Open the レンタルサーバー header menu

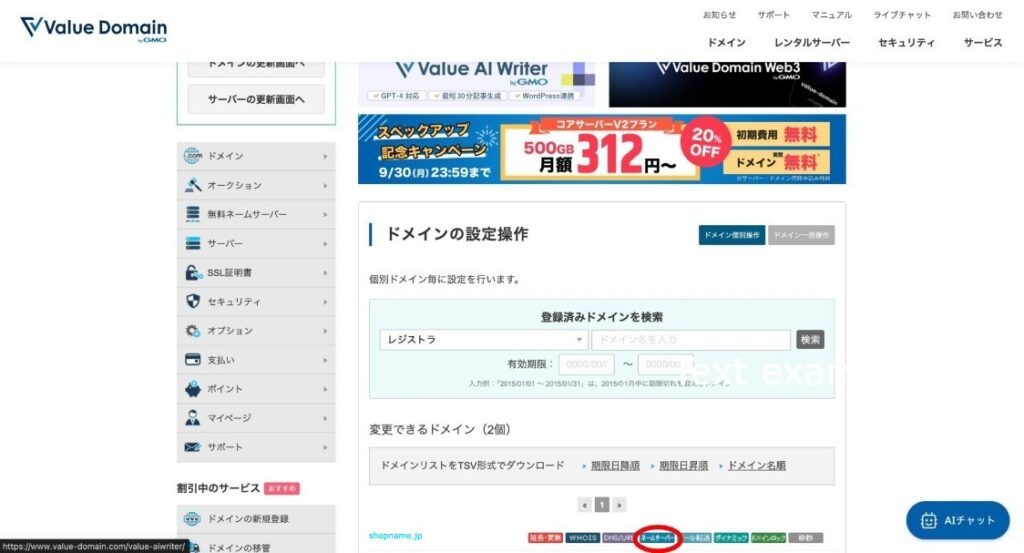click(812, 42)
